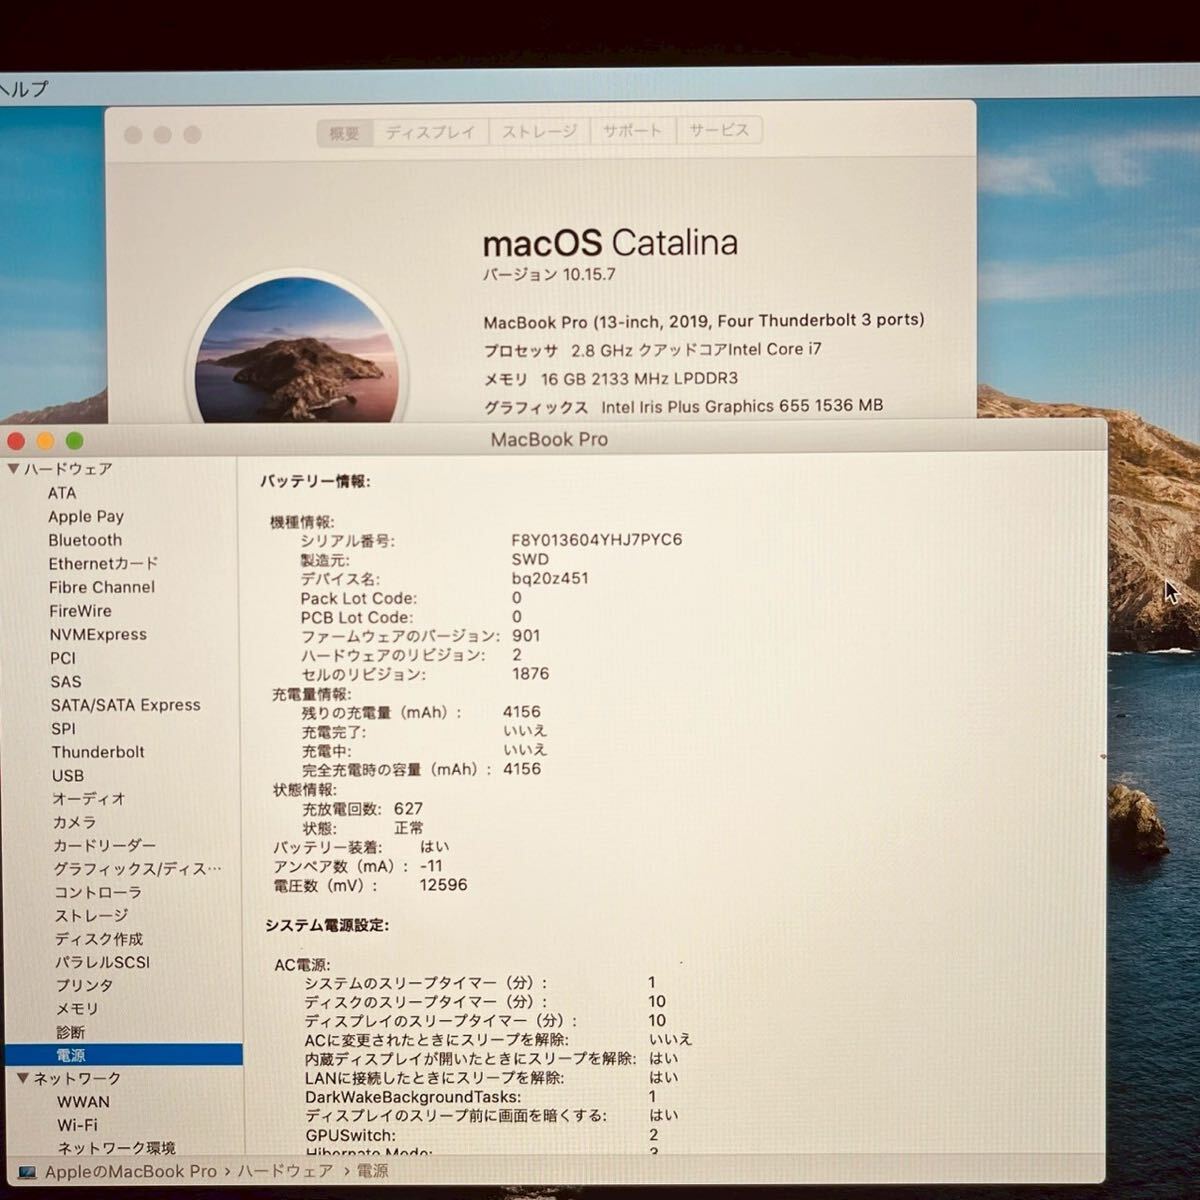Image resolution: width=1200 pixels, height=1200 pixels.
Task: Click 電源 in the bottom path bar
Action: (372, 1171)
